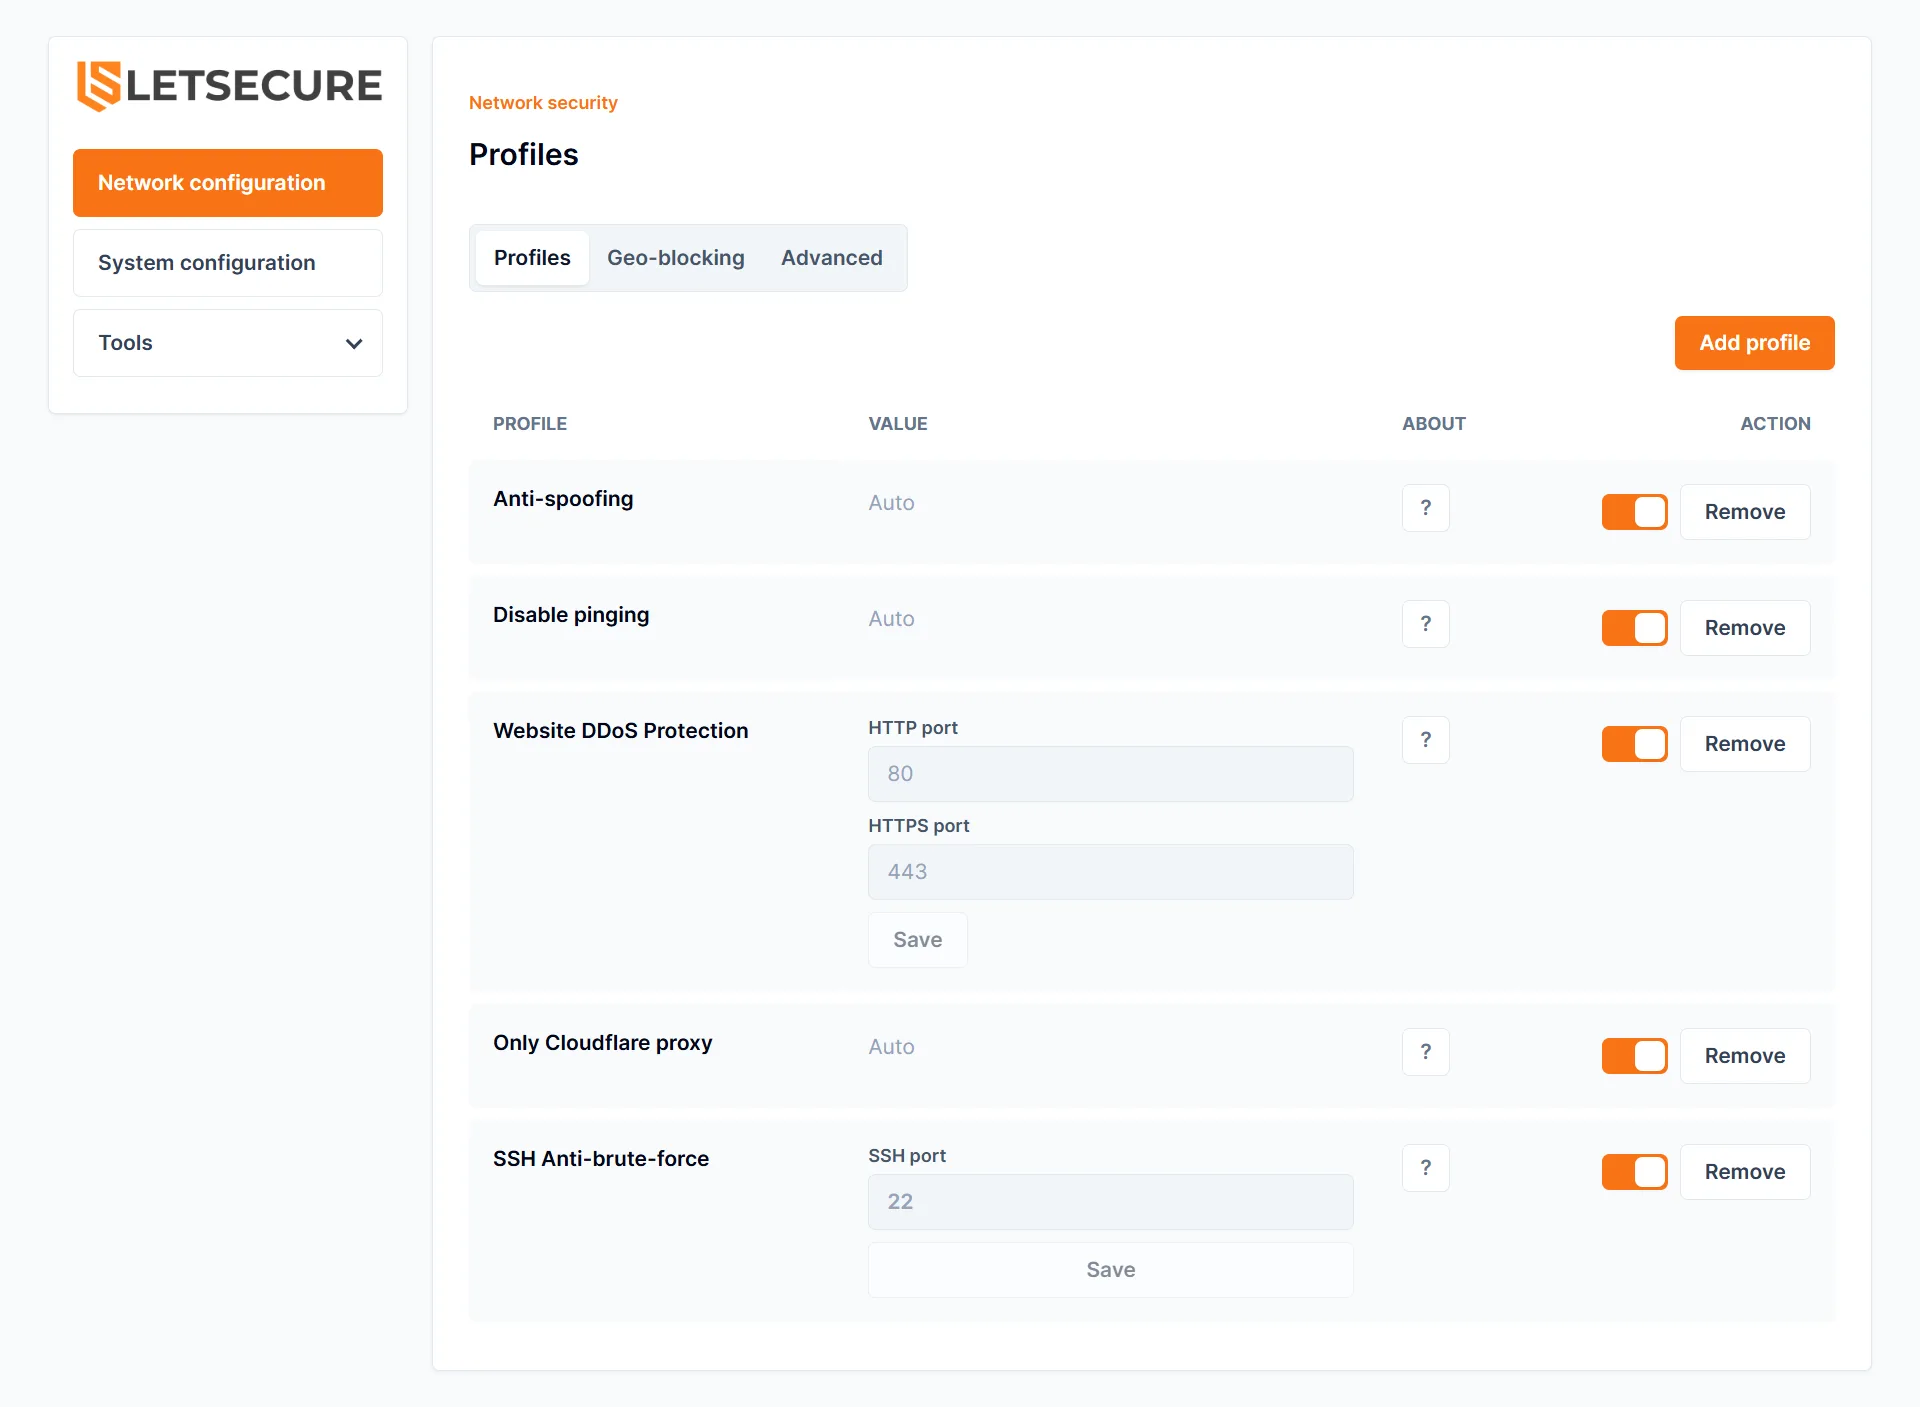Click the ACTION column header

pos(1775,424)
